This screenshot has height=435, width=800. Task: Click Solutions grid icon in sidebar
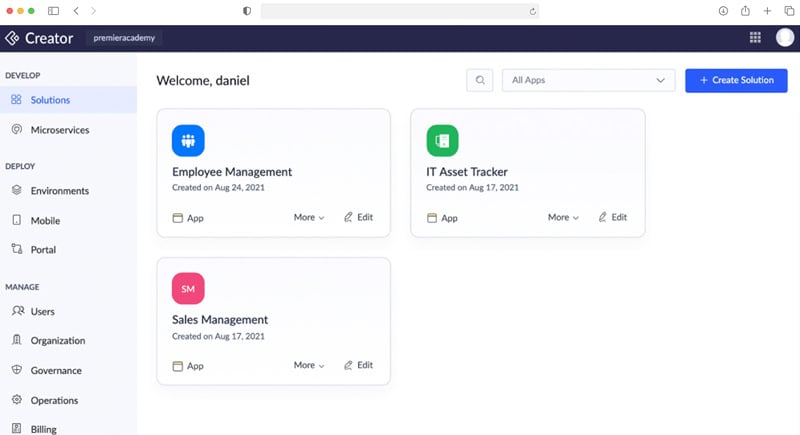tap(16, 99)
